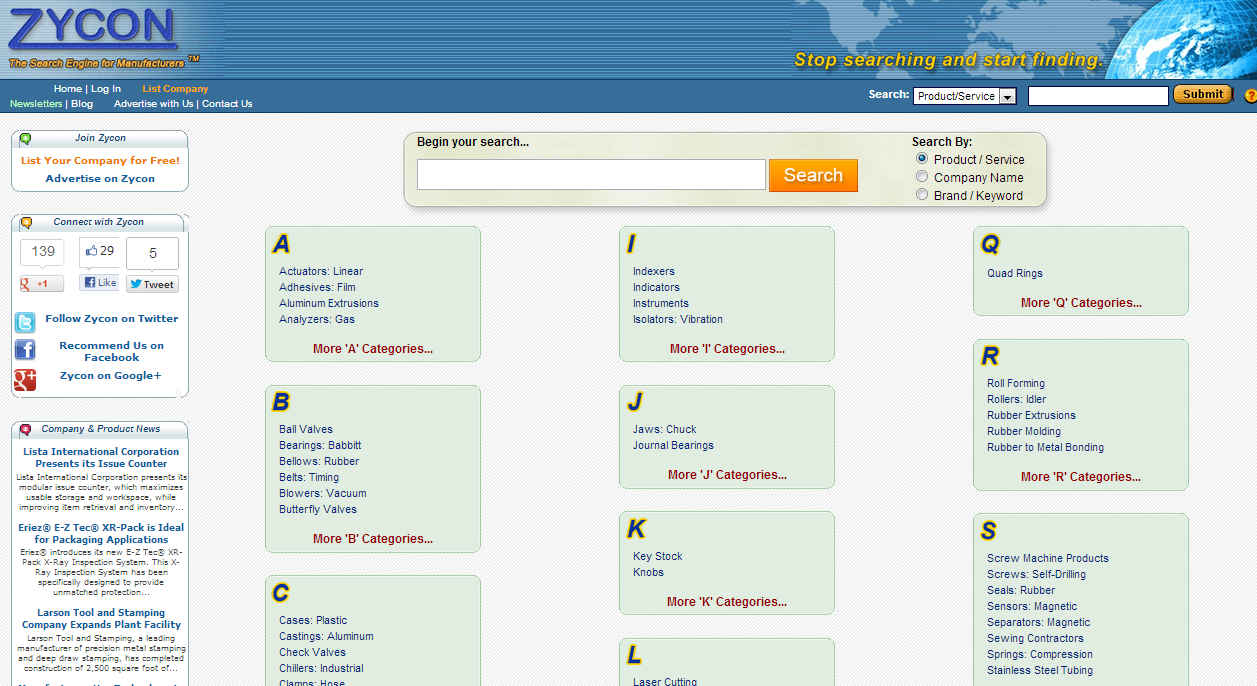Open Journal Bearings category

pyautogui.click(x=674, y=445)
